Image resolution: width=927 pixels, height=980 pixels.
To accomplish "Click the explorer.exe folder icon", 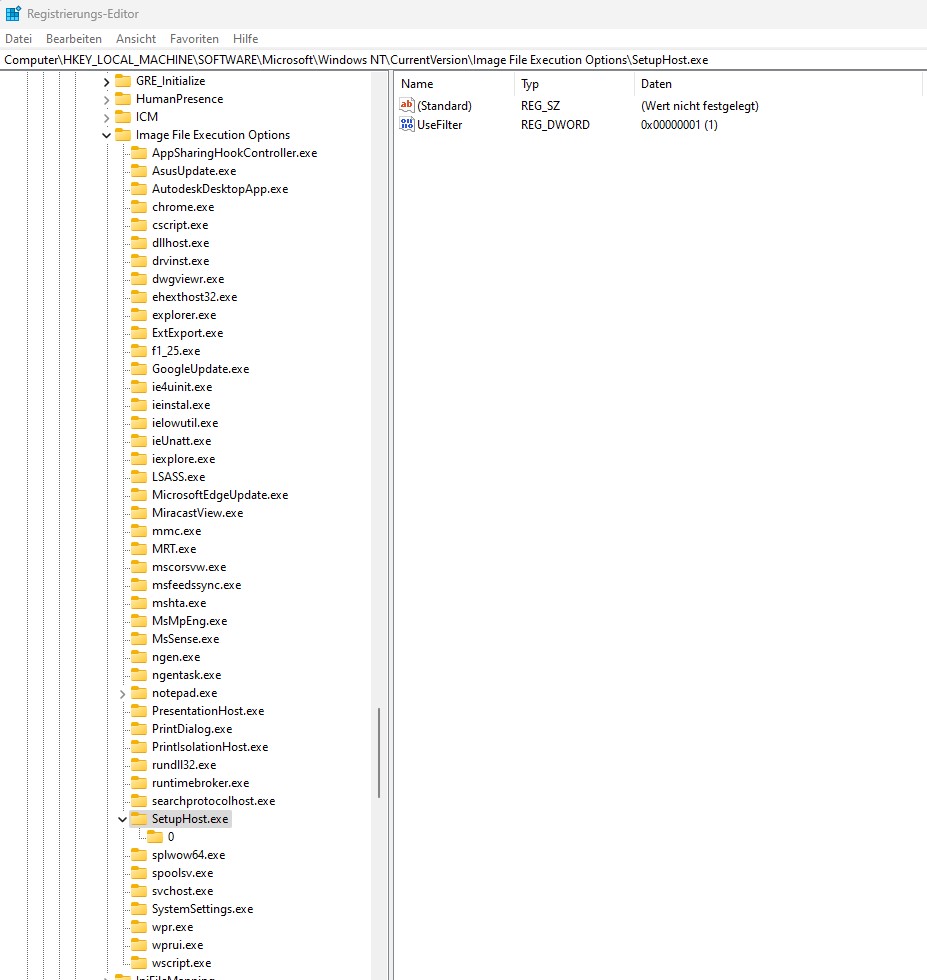I will pos(139,314).
